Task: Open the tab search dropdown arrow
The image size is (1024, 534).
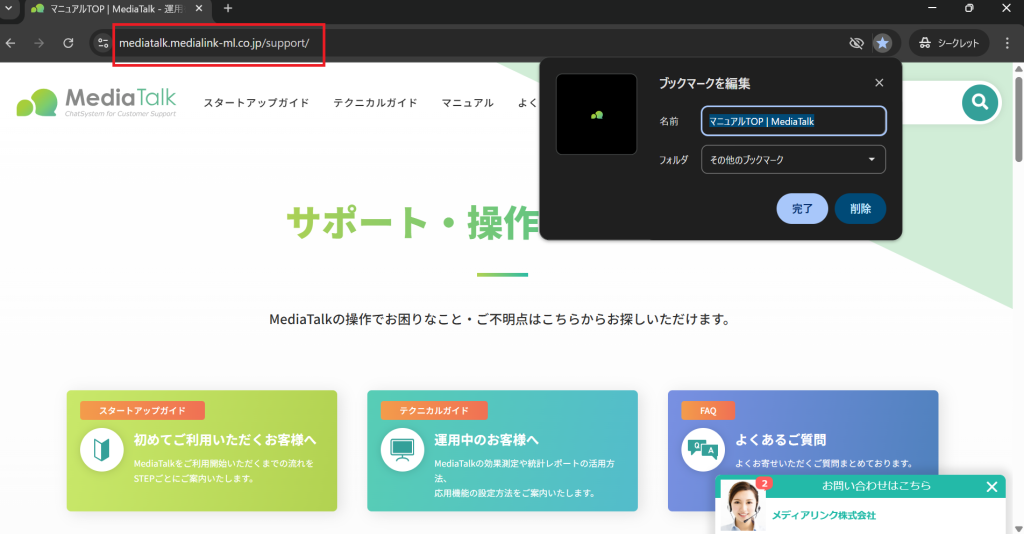Action: [x=9, y=8]
